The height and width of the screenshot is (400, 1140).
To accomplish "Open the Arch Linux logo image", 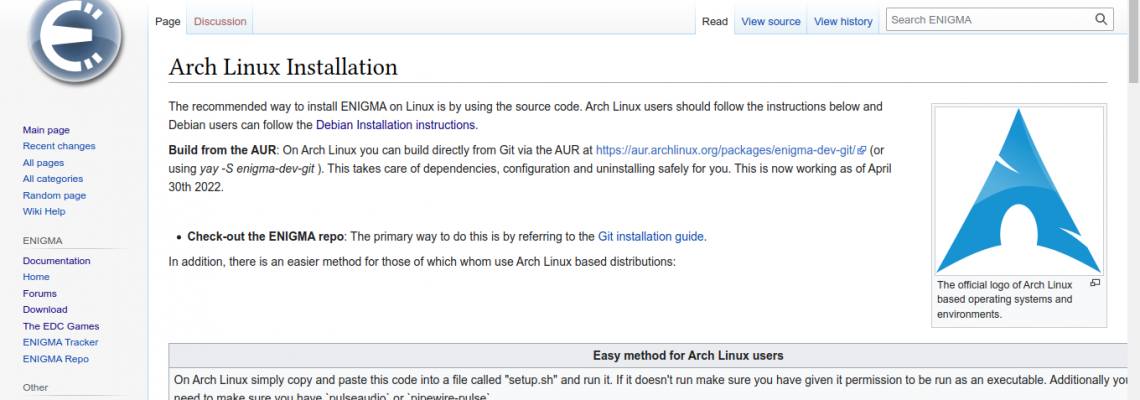I will [1019, 191].
